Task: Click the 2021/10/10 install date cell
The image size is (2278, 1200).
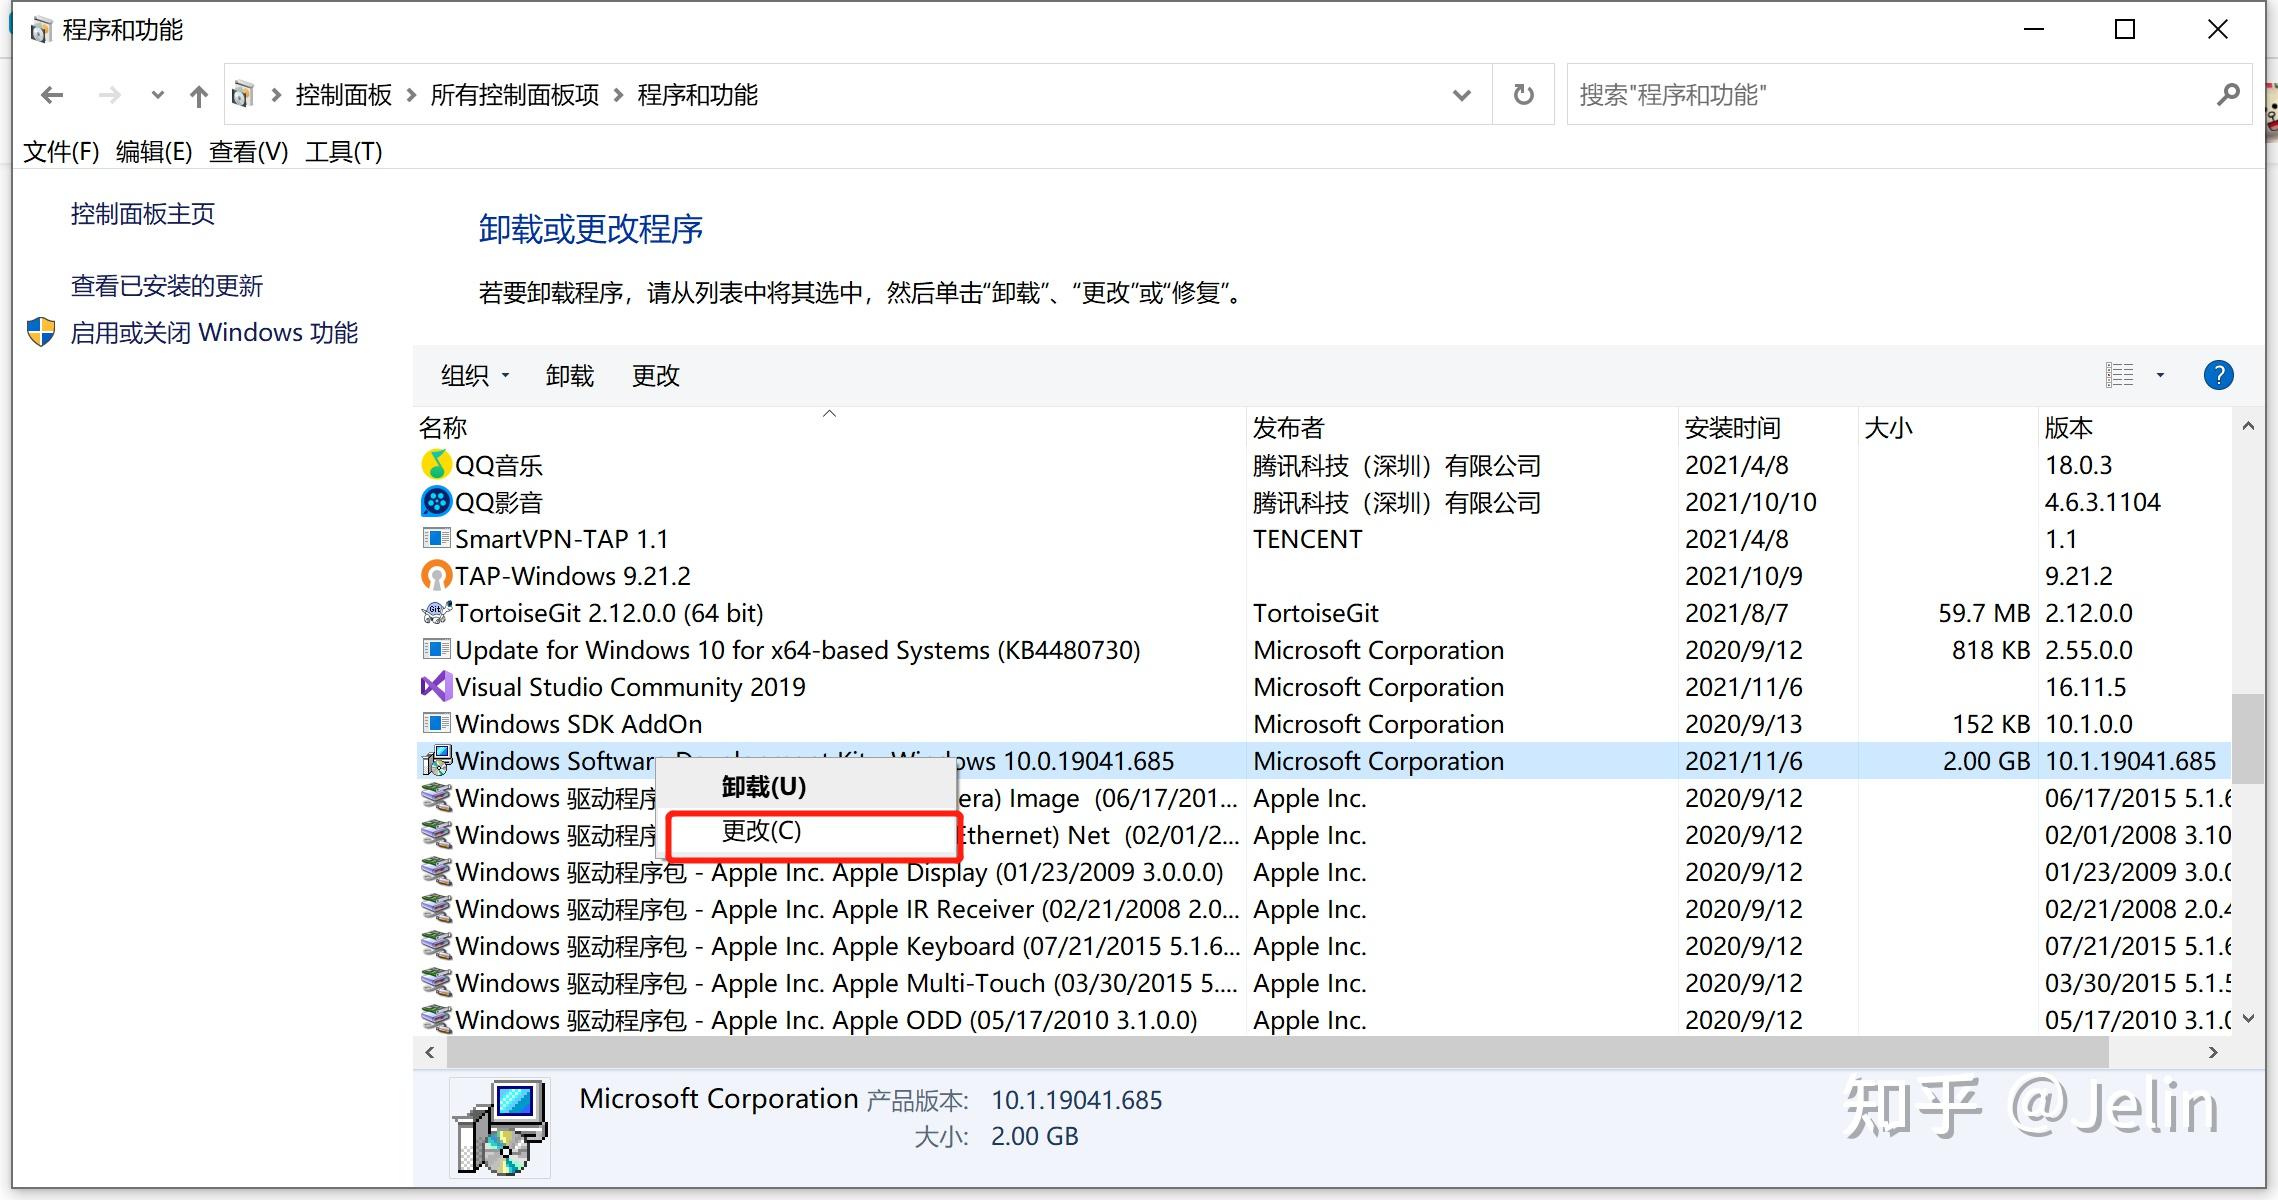Action: [1750, 502]
